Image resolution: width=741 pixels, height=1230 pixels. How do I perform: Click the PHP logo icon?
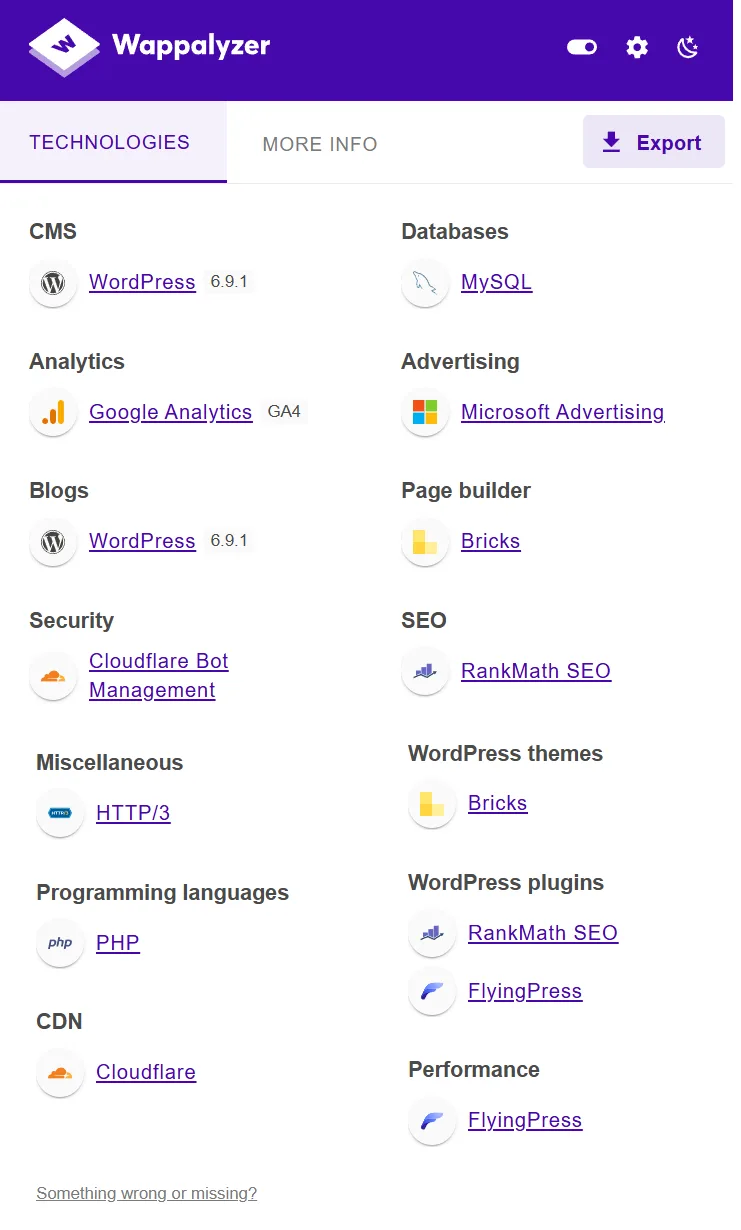(x=60, y=943)
